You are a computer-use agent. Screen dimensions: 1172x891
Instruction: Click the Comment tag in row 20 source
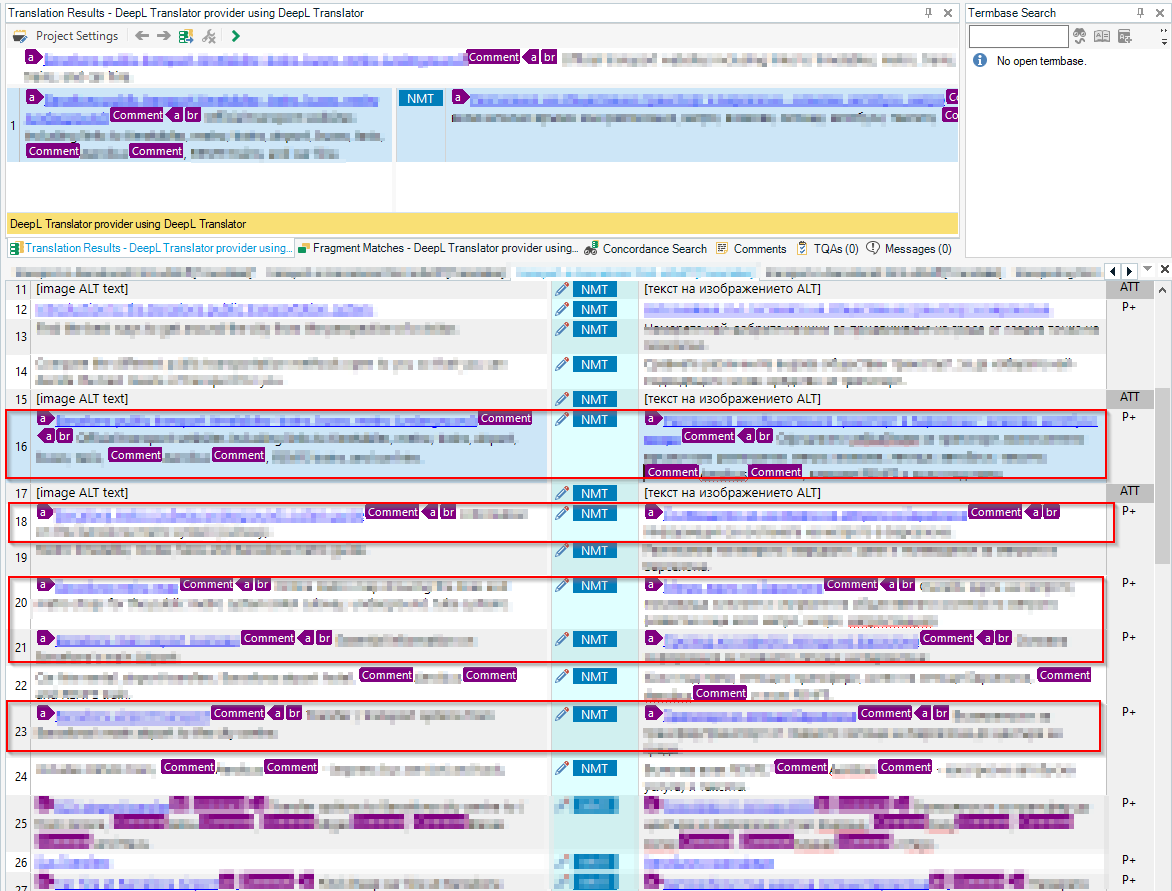(x=207, y=585)
